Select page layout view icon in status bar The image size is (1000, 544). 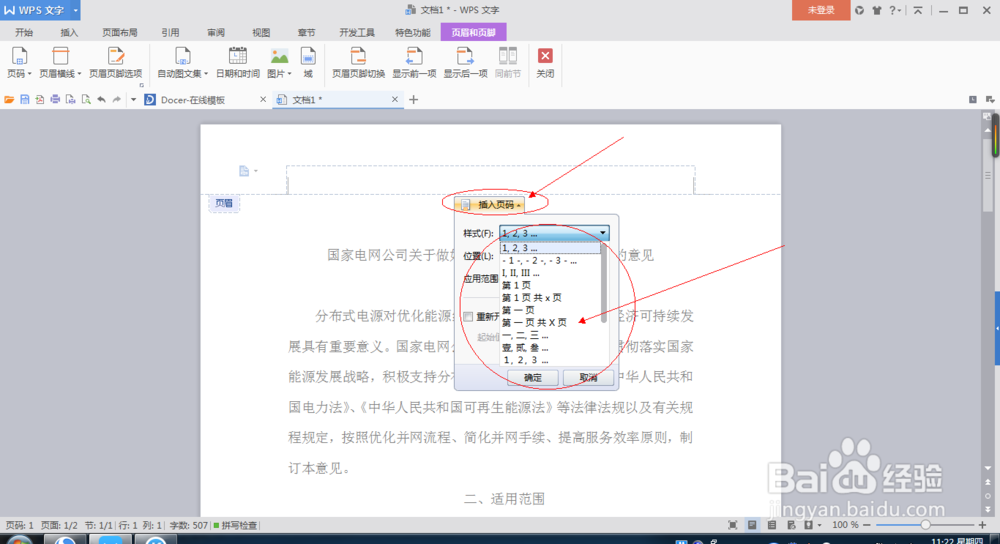pos(752,525)
